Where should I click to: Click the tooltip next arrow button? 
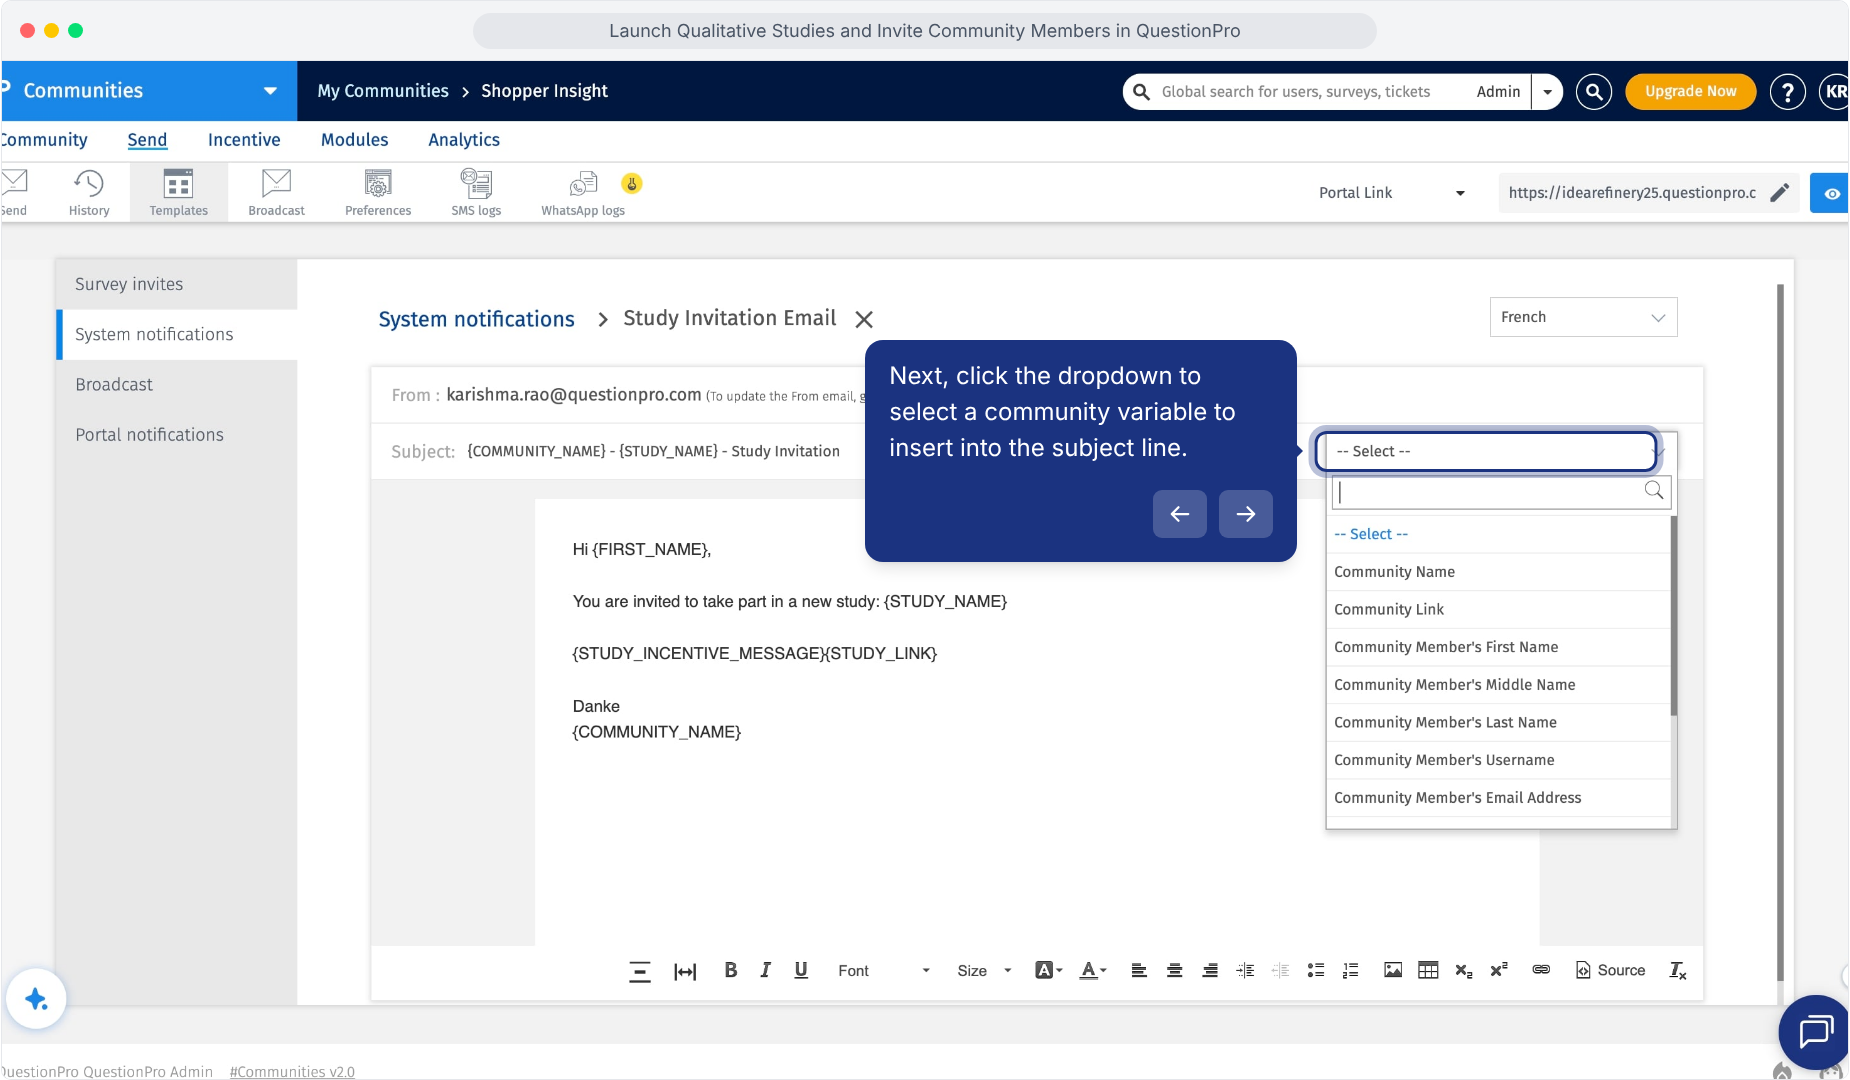1245,514
